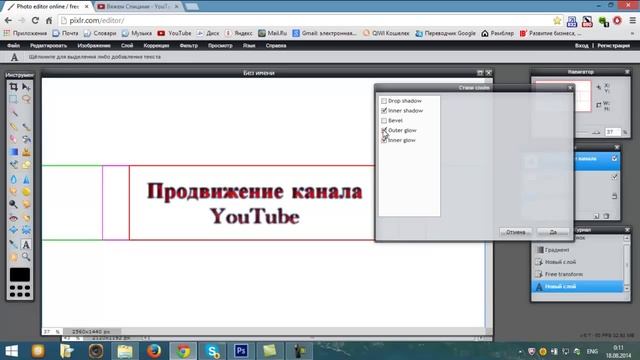
Task: Click the Регистрация link
Action: pyautogui.click(x=613, y=46)
